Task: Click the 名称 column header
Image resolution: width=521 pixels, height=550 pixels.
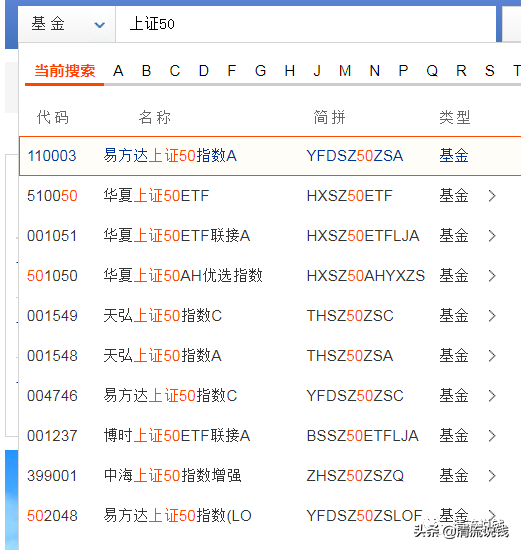Action: 155,117
